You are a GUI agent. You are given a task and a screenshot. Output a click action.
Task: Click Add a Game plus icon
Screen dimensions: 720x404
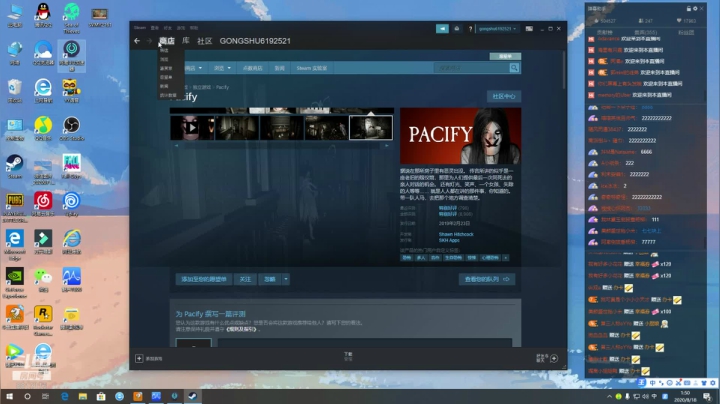point(139,359)
